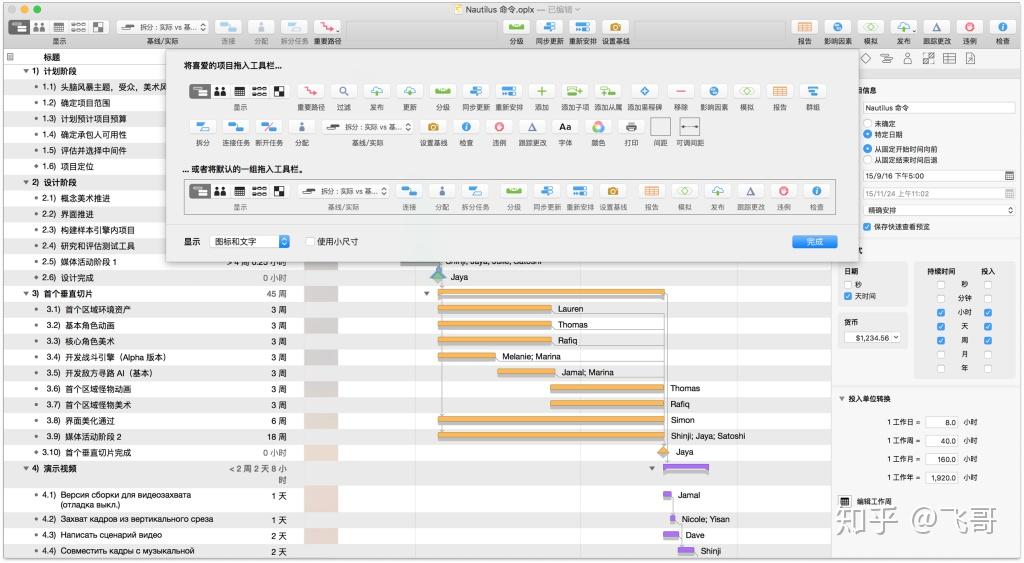This screenshot has height=563, width=1024.
Task: Click 重要路径 icon in the main window toolbar
Action: click(327, 27)
